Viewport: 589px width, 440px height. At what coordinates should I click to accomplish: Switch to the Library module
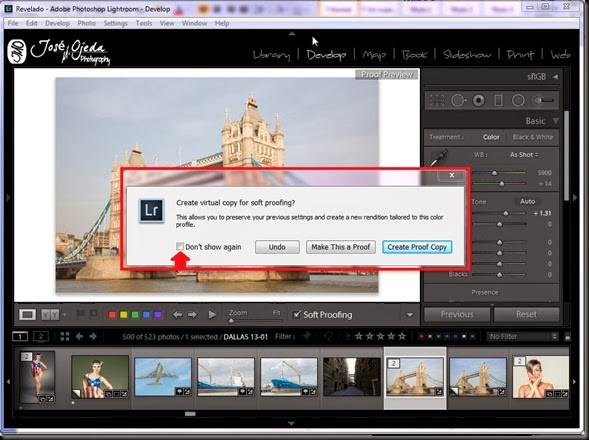[272, 55]
